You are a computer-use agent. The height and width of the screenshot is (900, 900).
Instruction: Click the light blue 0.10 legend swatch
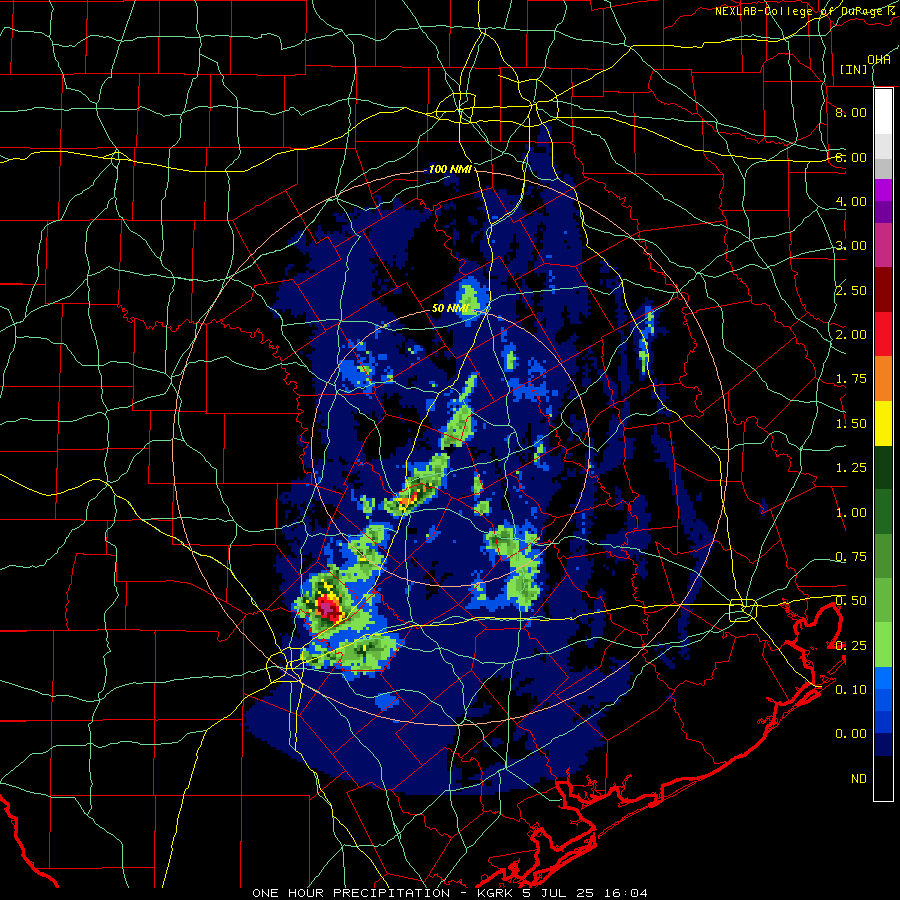tap(883, 678)
